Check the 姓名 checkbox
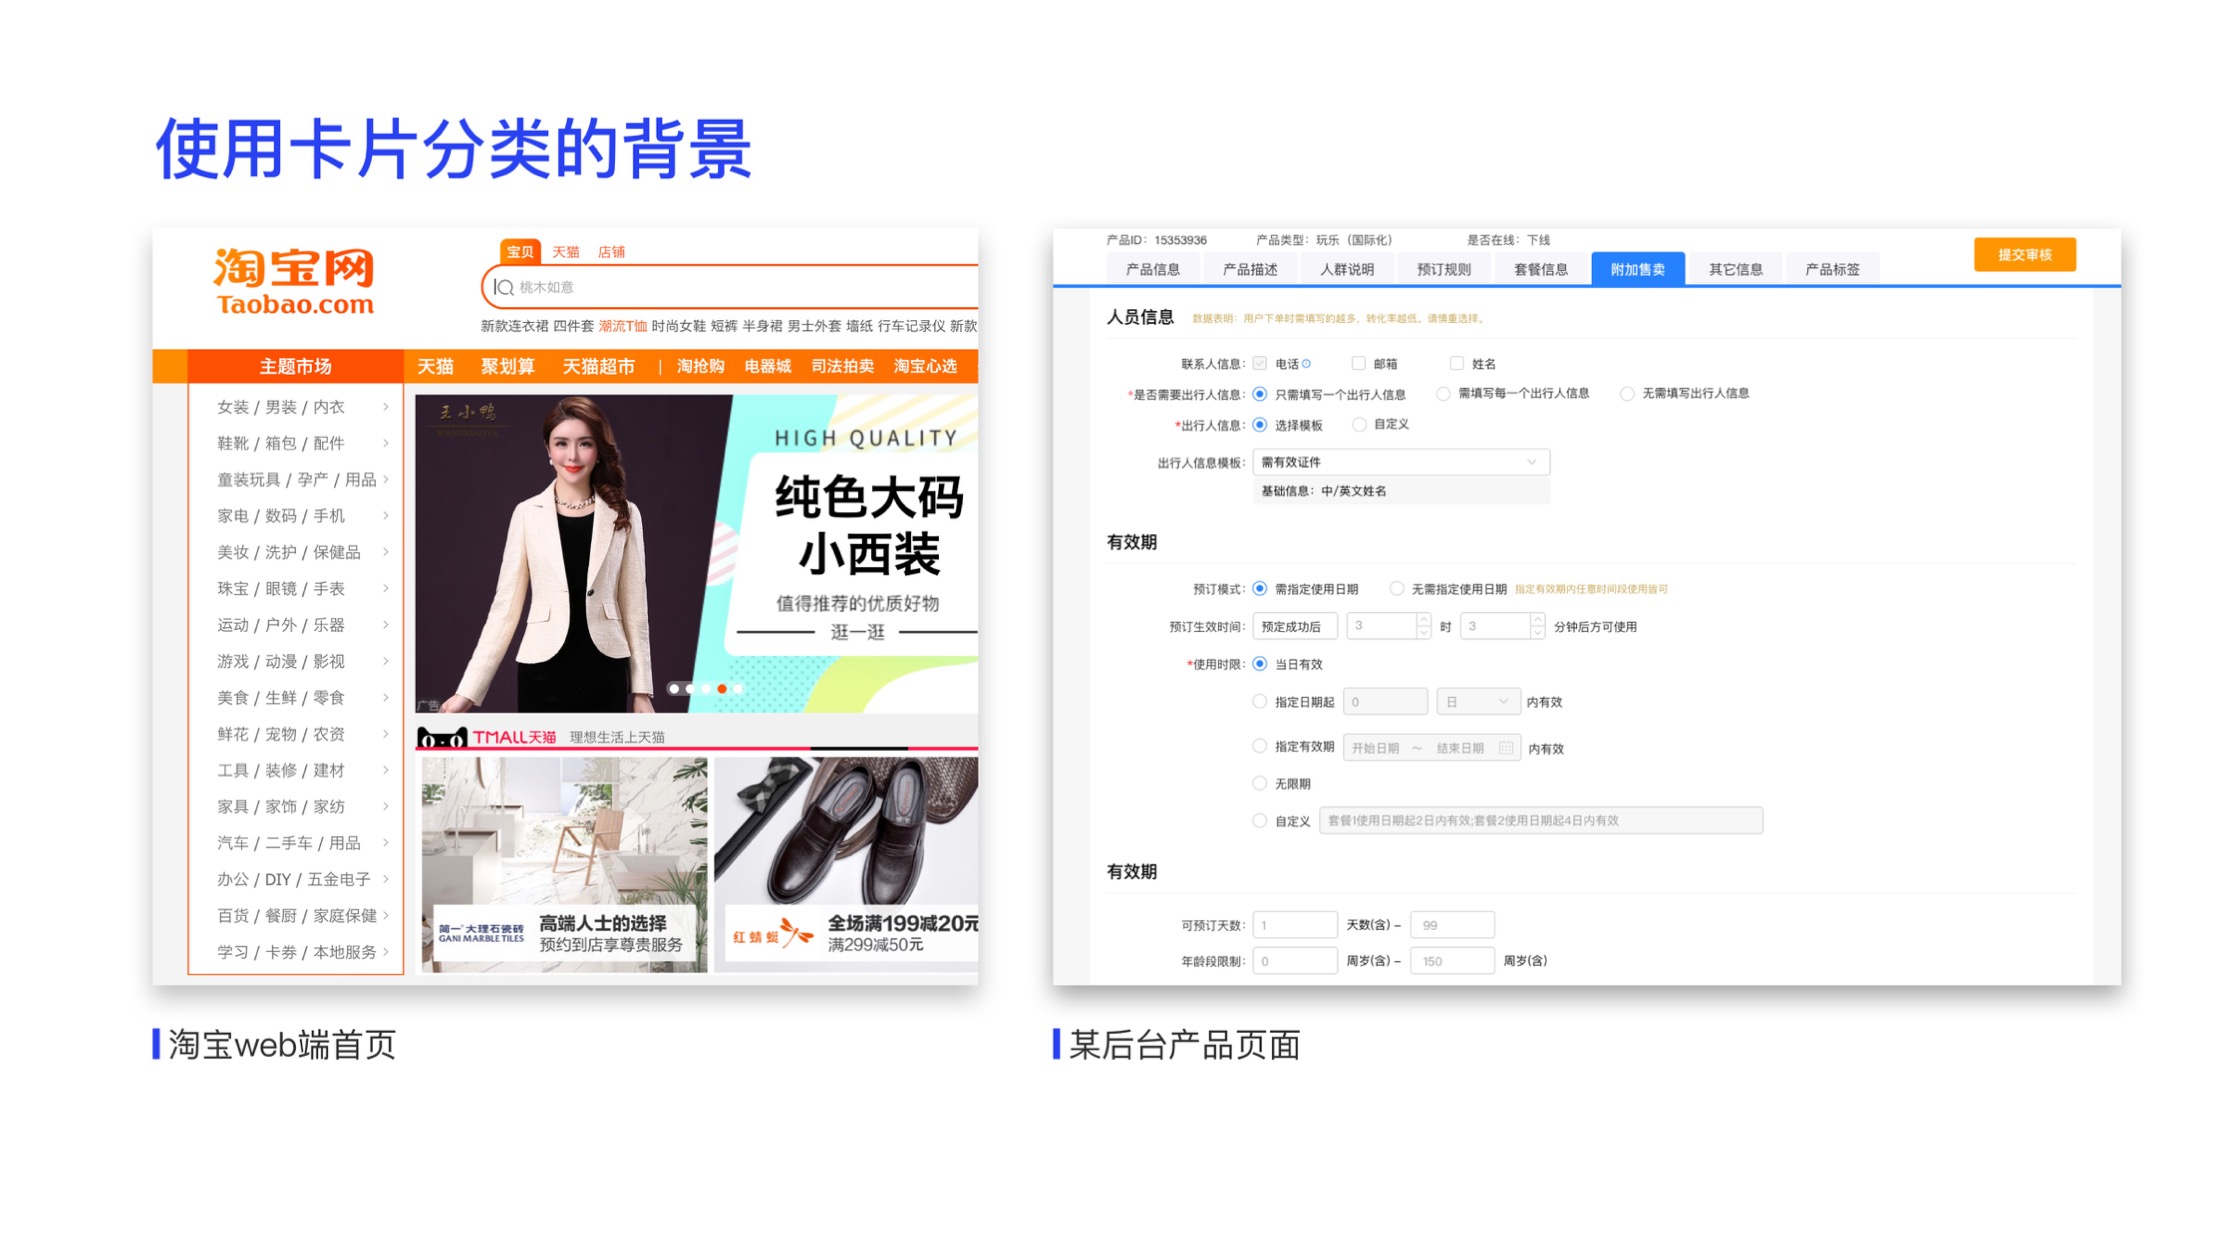 click(1457, 364)
